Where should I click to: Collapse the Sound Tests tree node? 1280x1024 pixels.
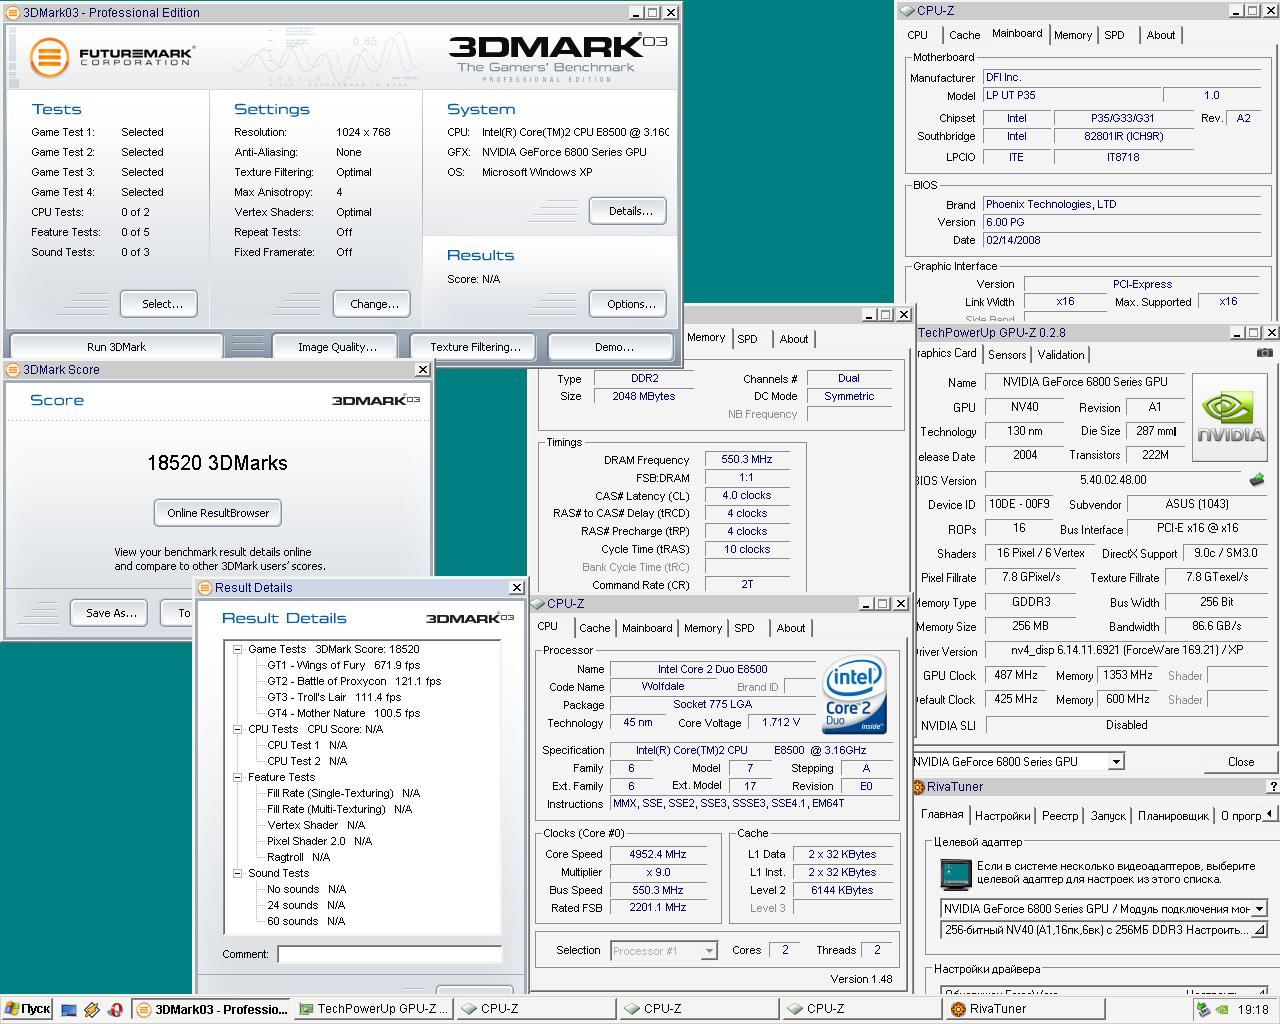pyautogui.click(x=238, y=873)
